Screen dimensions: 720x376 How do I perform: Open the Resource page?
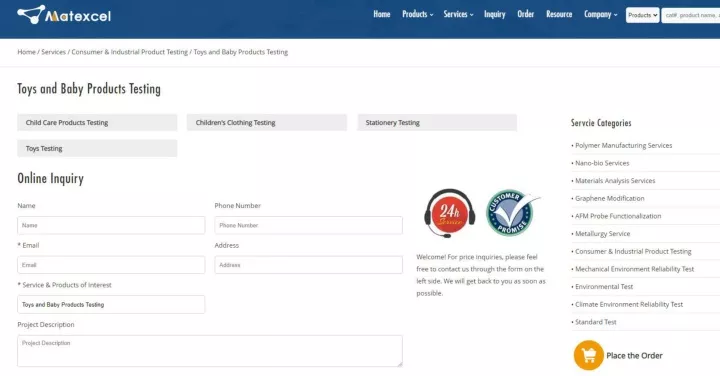(559, 14)
